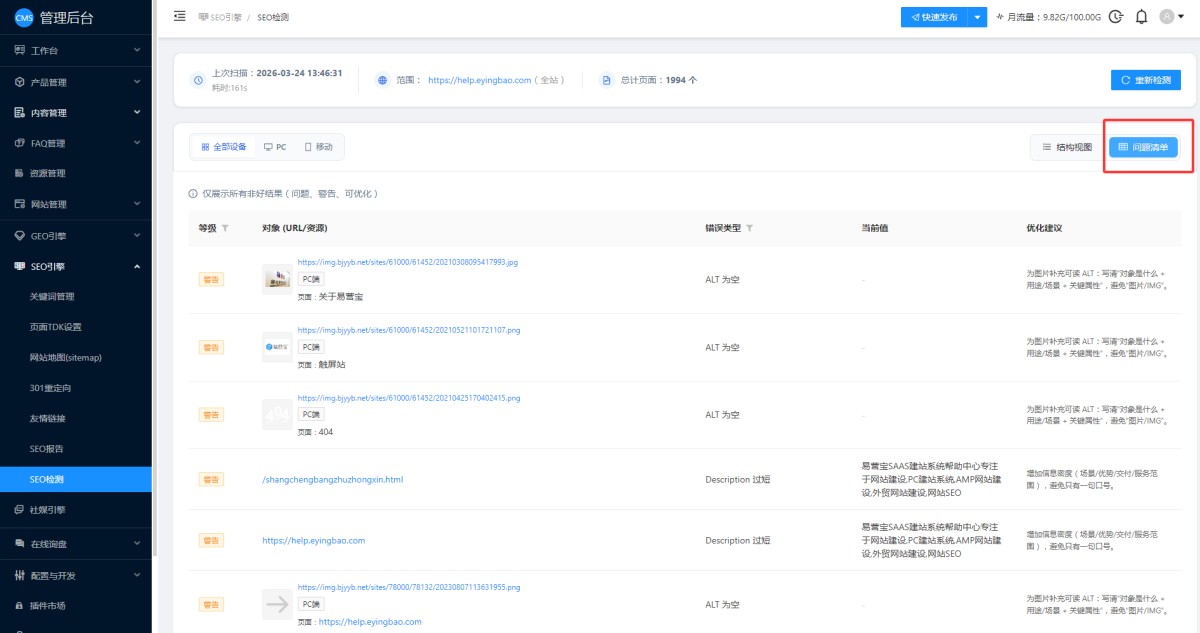Click the 错误类型 column filter icon
The width and height of the screenshot is (1200, 633).
pyautogui.click(x=749, y=229)
